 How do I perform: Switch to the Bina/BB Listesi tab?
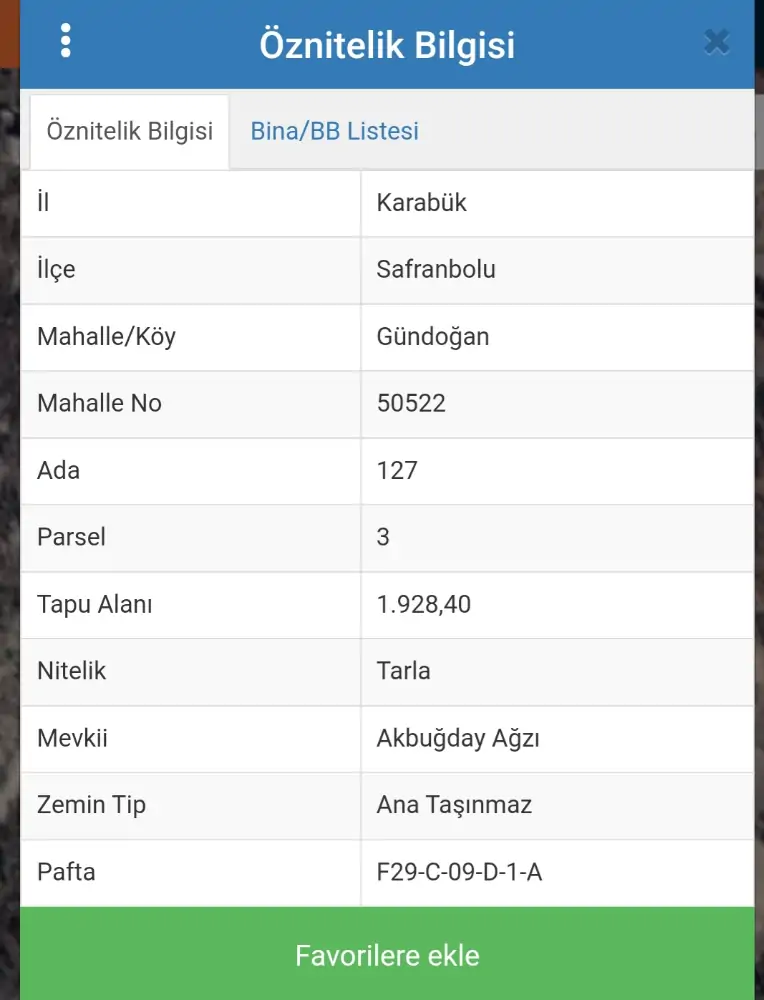[334, 131]
